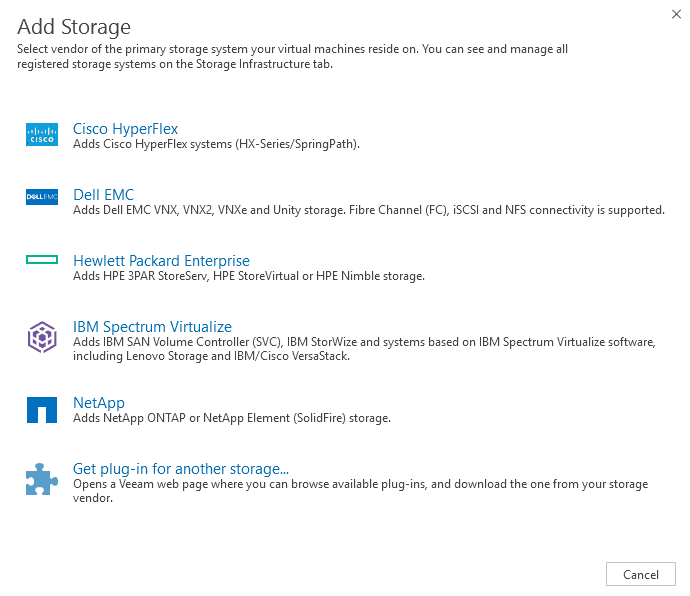Open Get plug-in for another storage link
This screenshot has width=690, height=596.
[181, 469]
